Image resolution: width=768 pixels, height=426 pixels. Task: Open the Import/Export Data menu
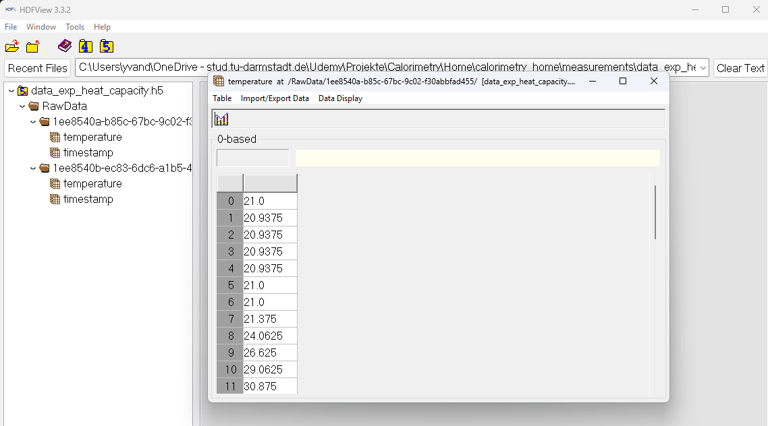[x=275, y=98]
